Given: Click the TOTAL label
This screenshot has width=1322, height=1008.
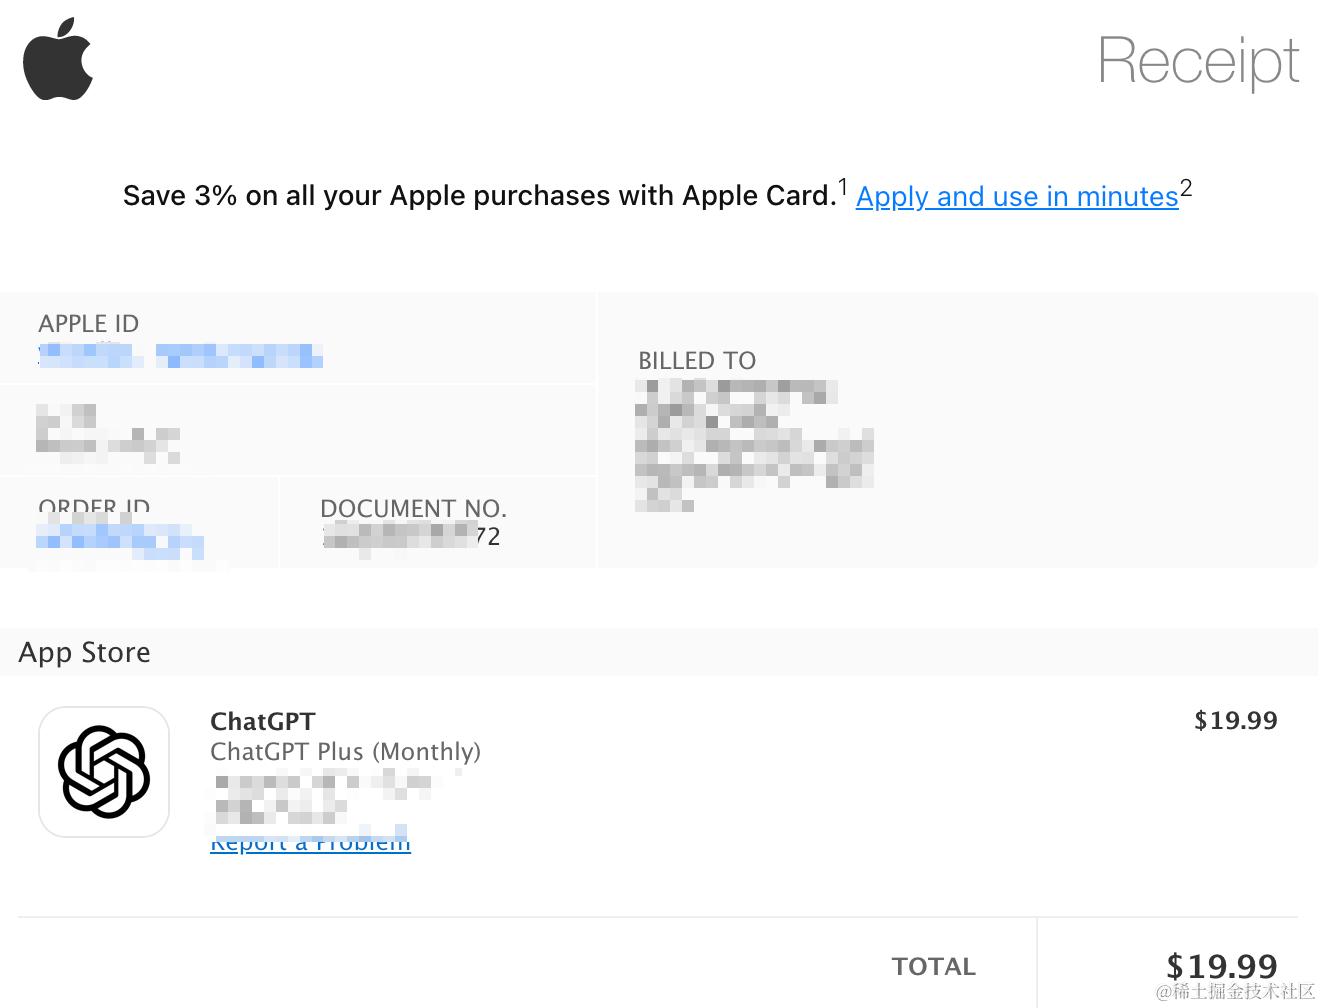Looking at the screenshot, I should pyautogui.click(x=934, y=966).
